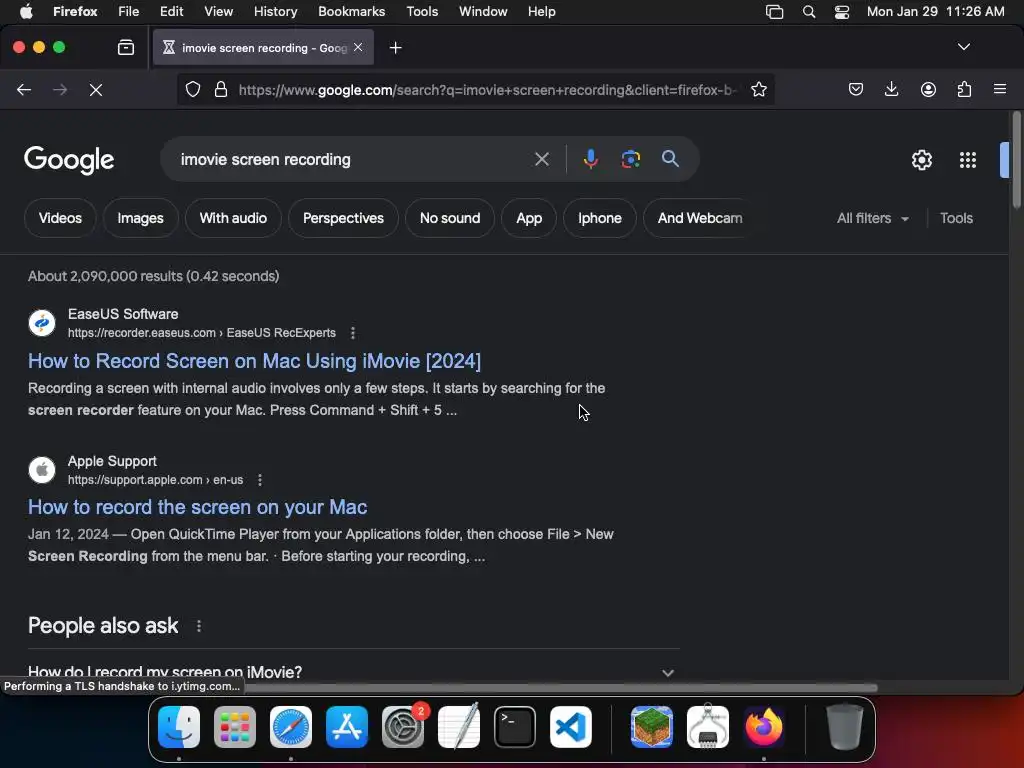Open Safari from the Dock
Viewport: 1024px width, 768px height.
pos(291,727)
